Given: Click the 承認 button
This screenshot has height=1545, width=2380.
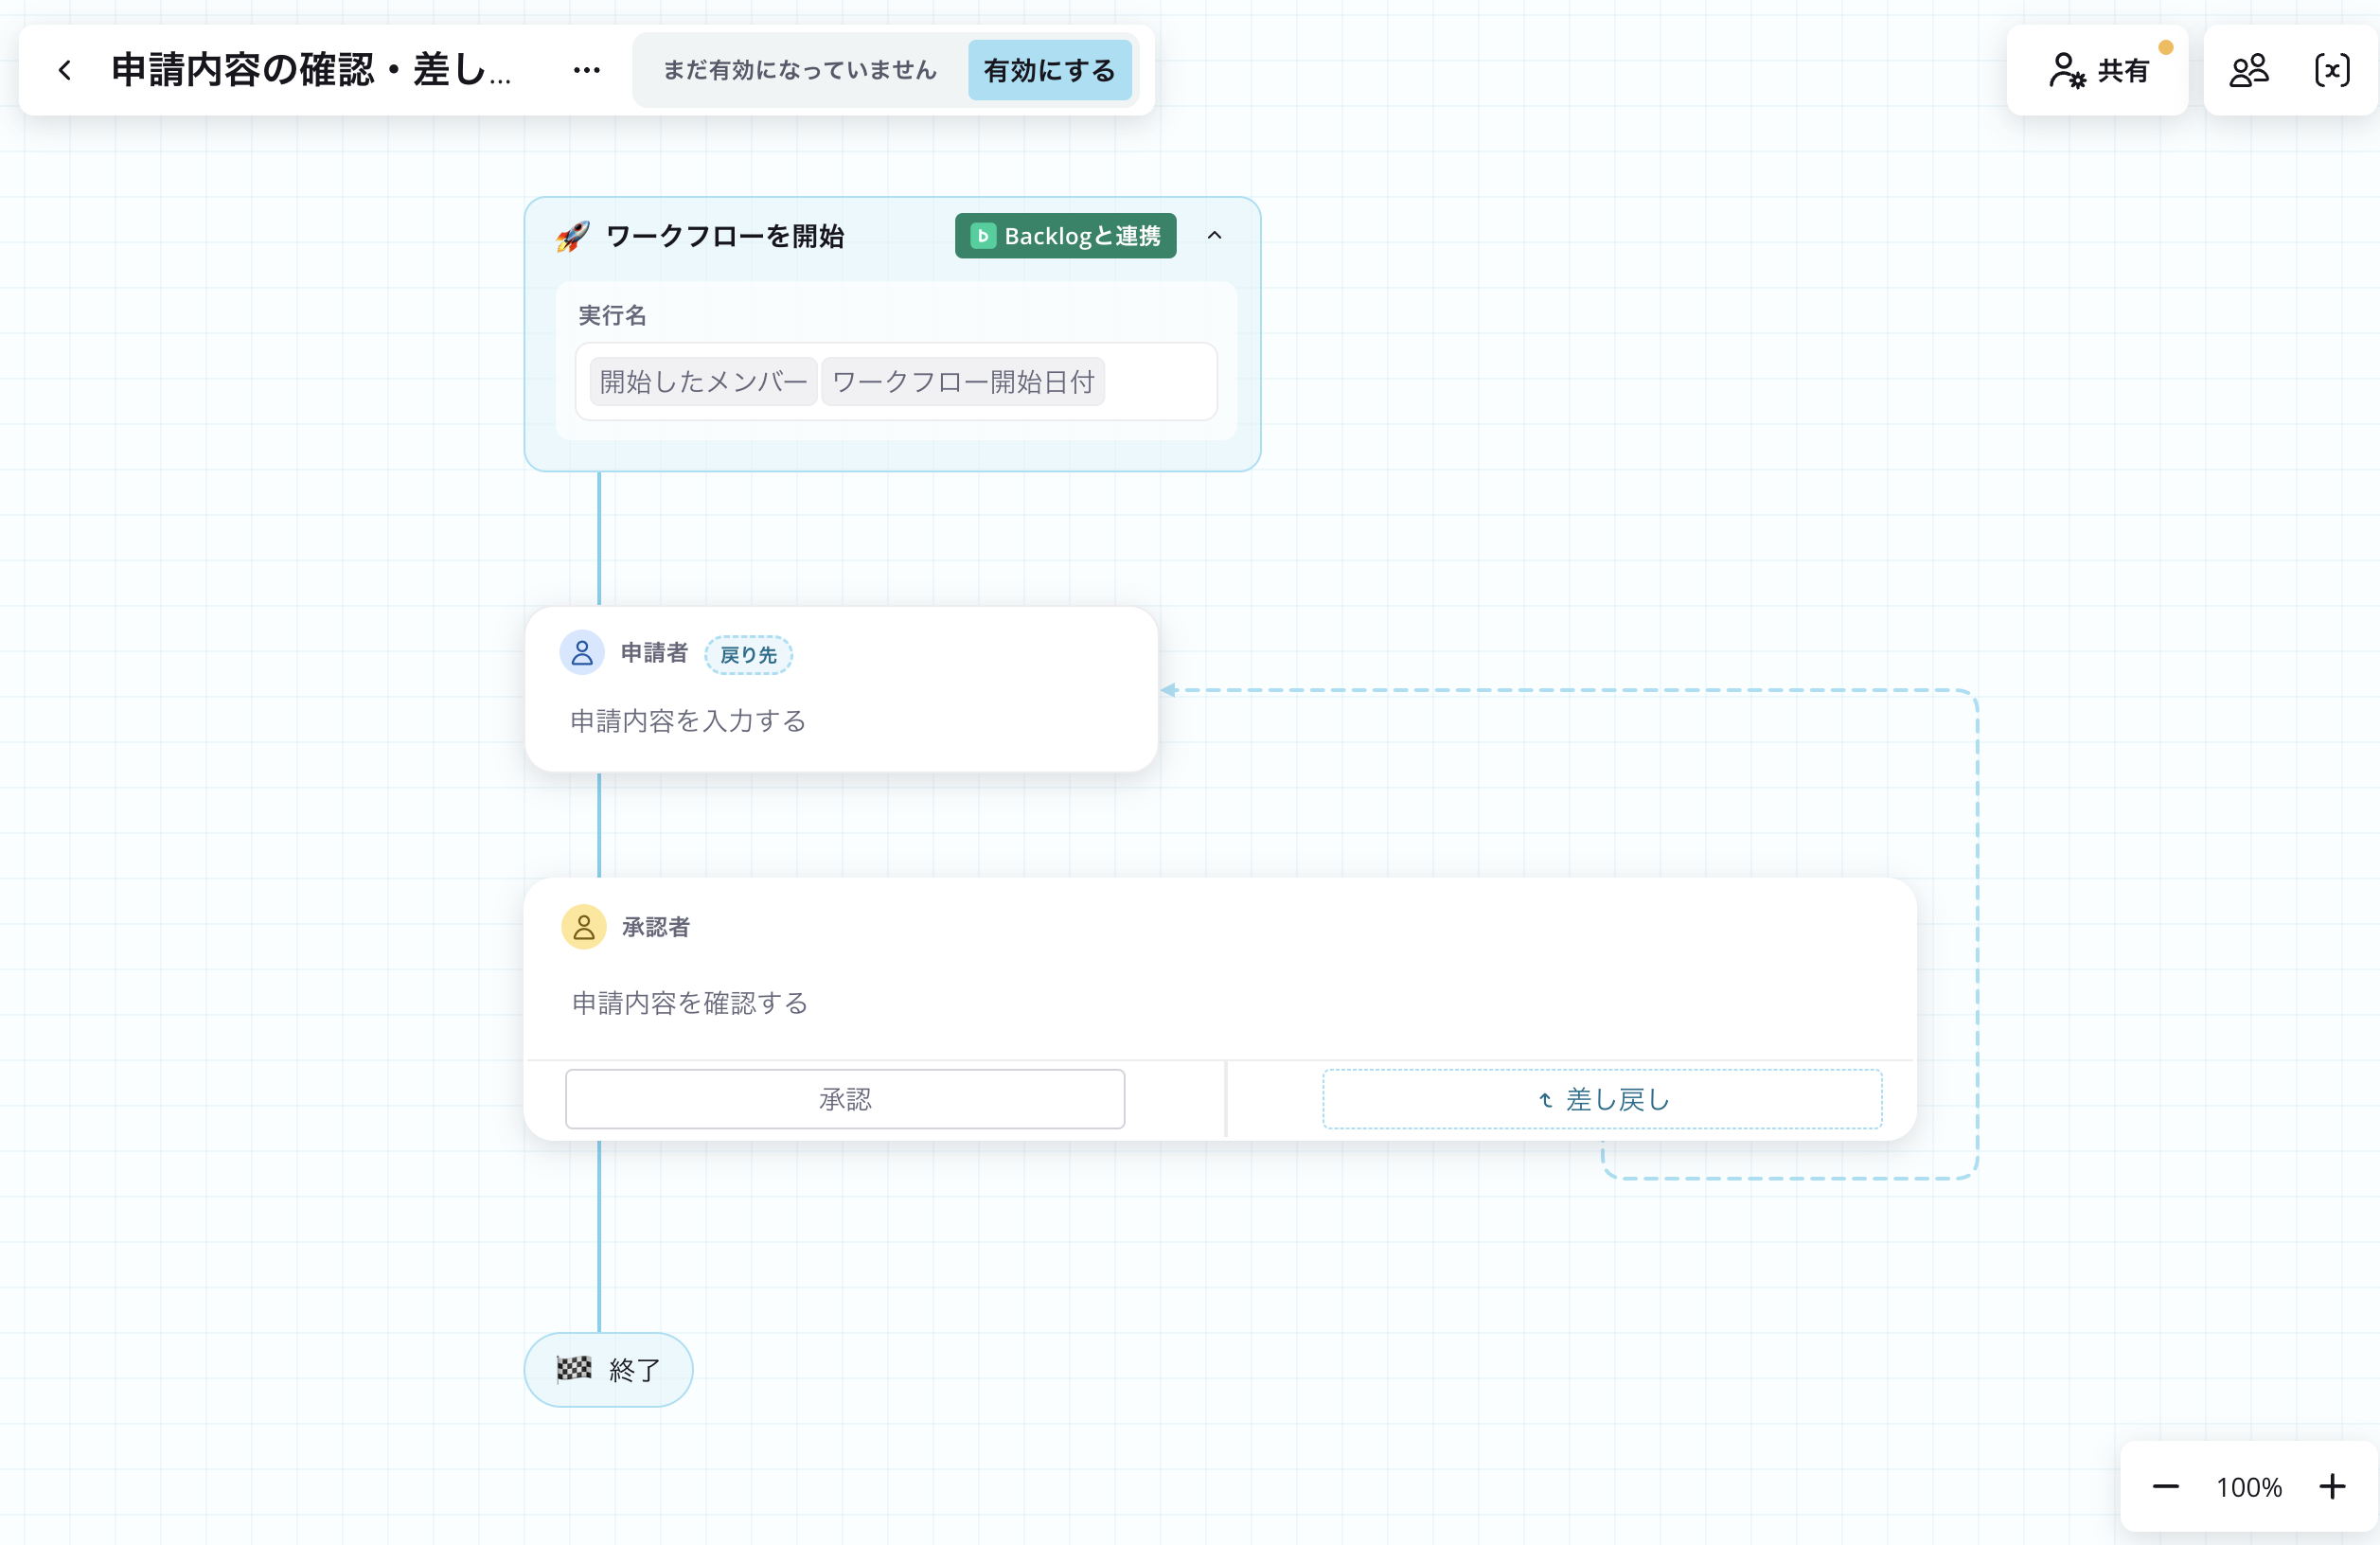Looking at the screenshot, I should (x=845, y=1099).
